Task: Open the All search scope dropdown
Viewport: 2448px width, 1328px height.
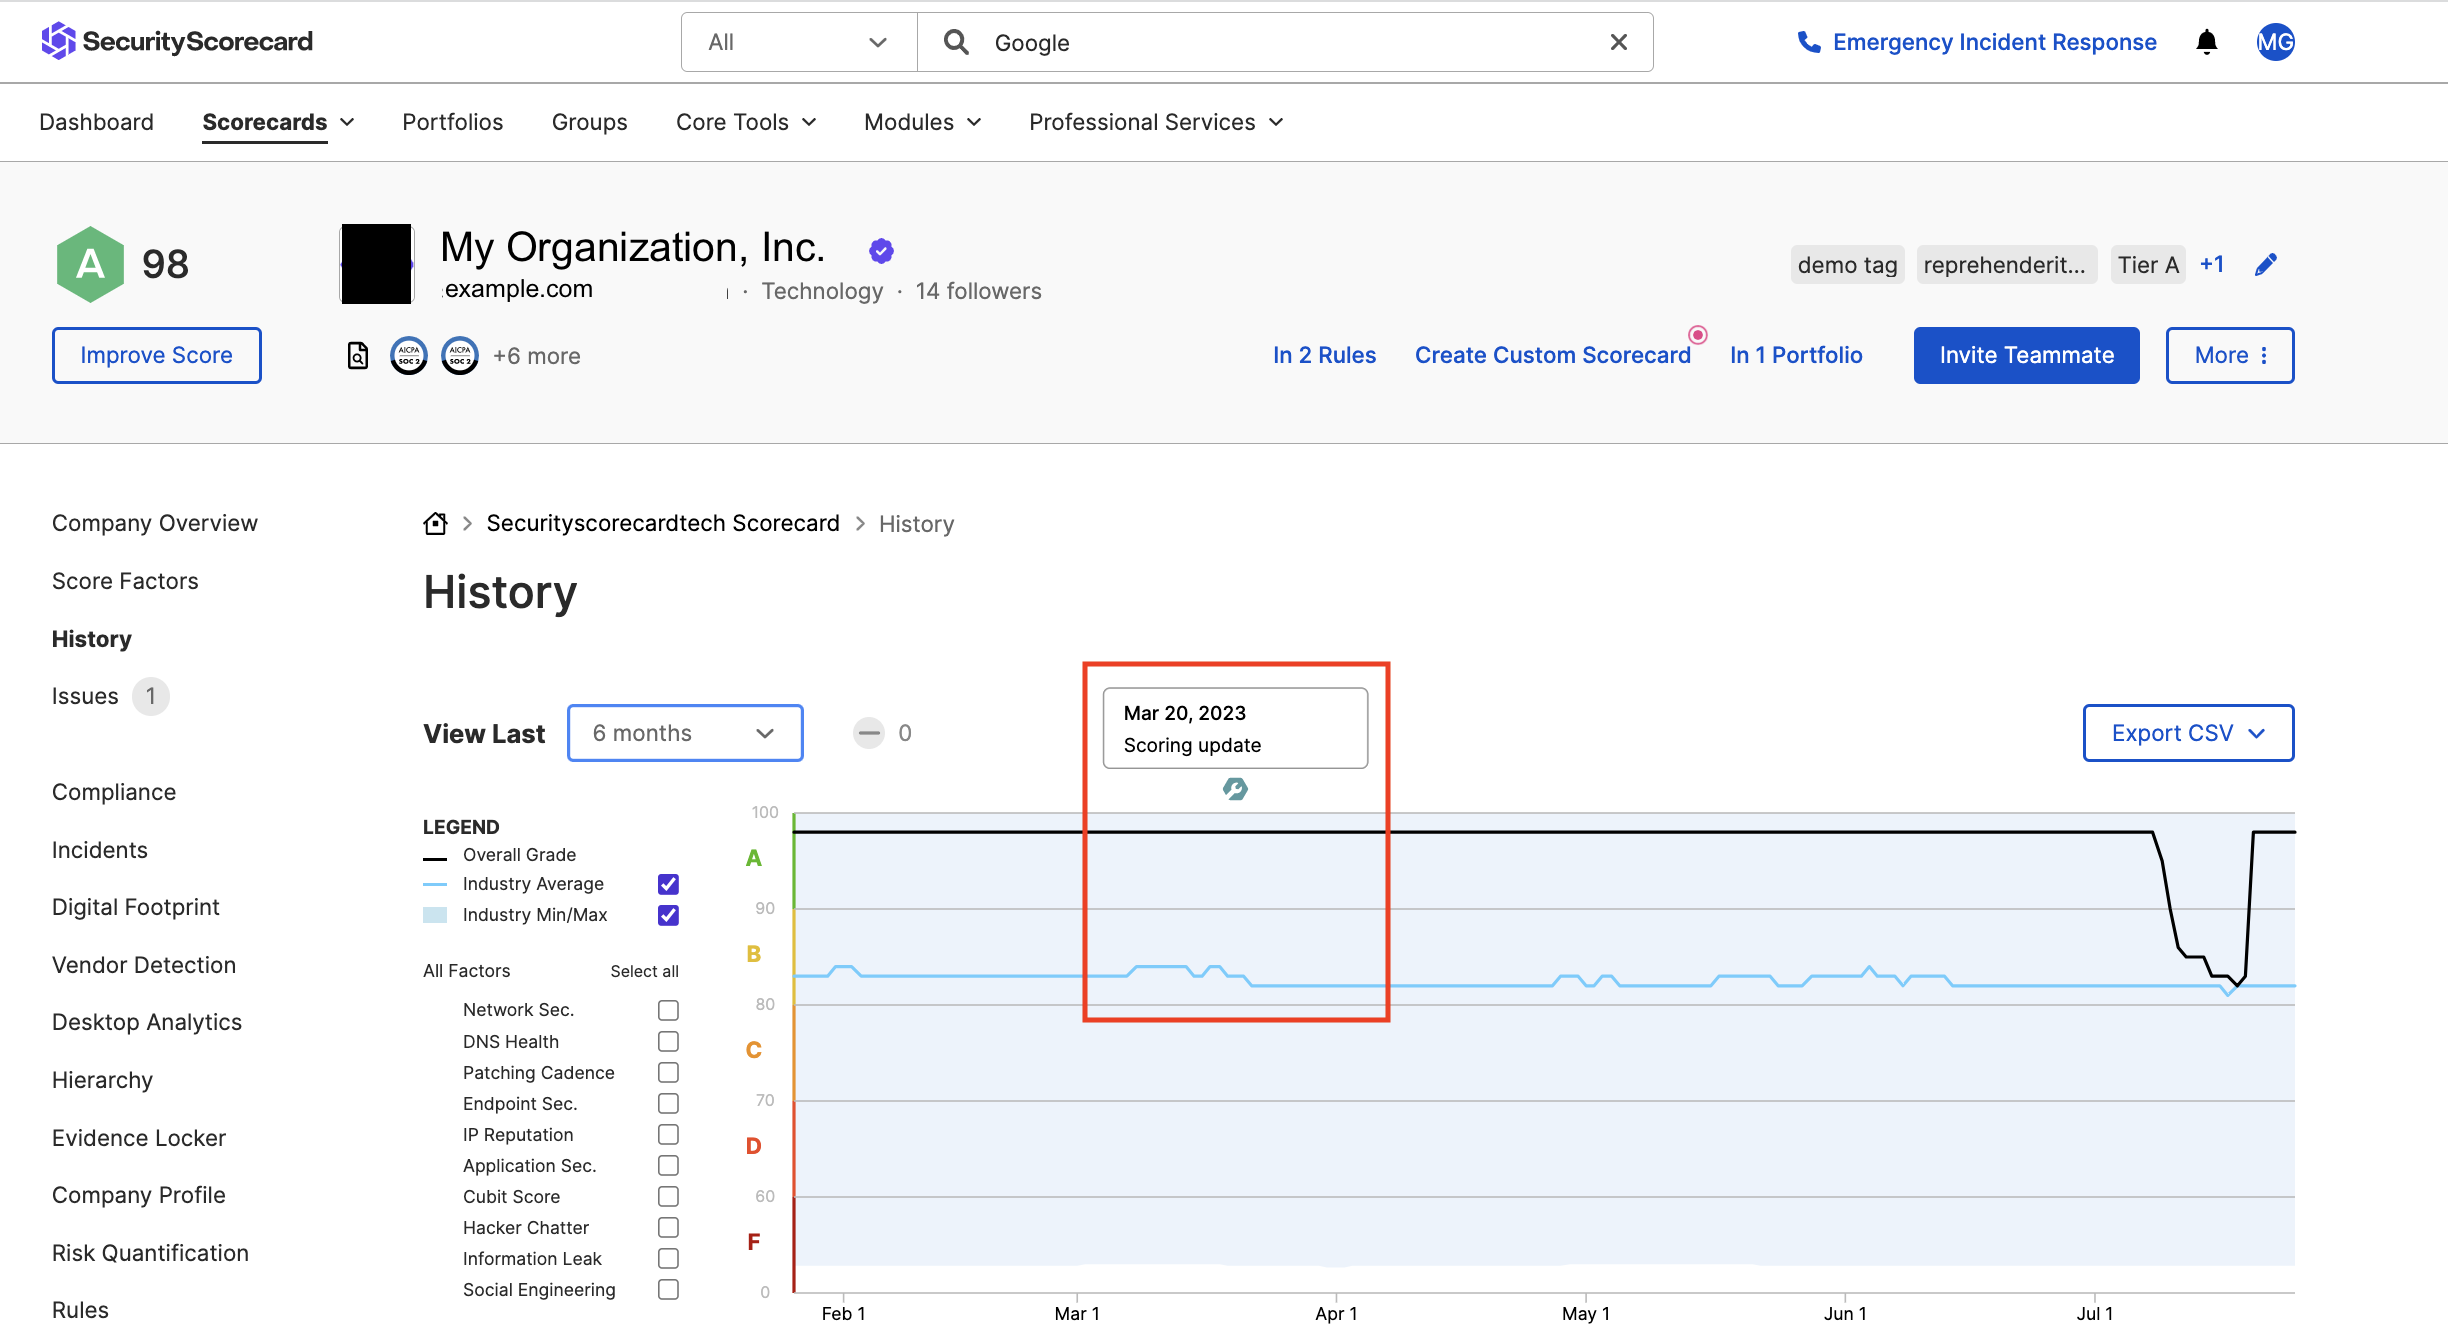Action: click(x=799, y=42)
